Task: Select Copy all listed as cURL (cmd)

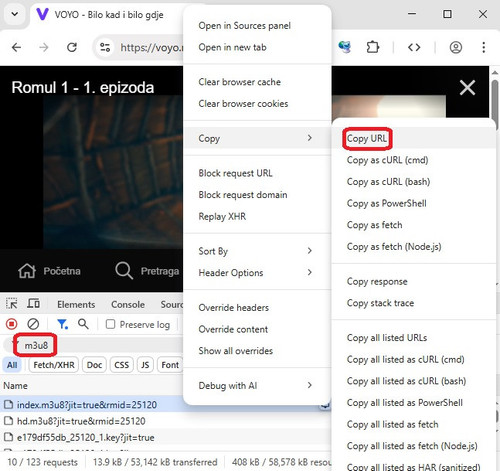Action: (x=414, y=359)
